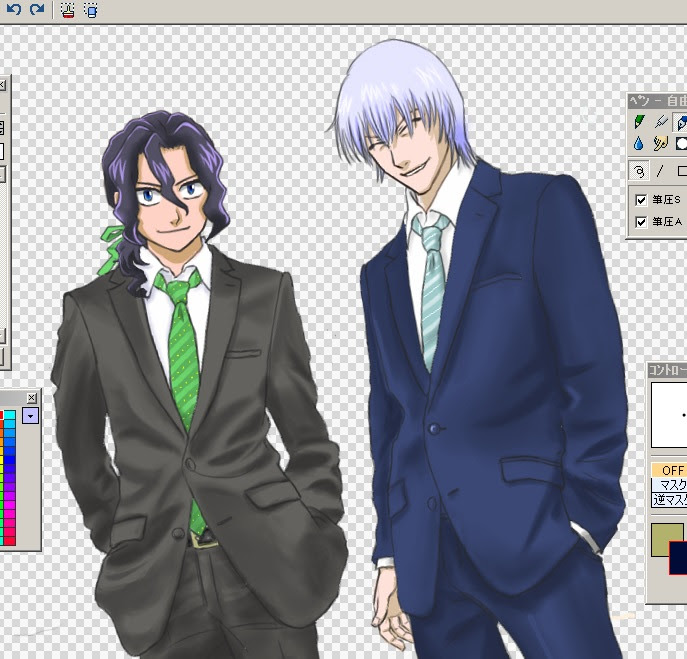Open the color palette dropdown arrow

(30, 415)
